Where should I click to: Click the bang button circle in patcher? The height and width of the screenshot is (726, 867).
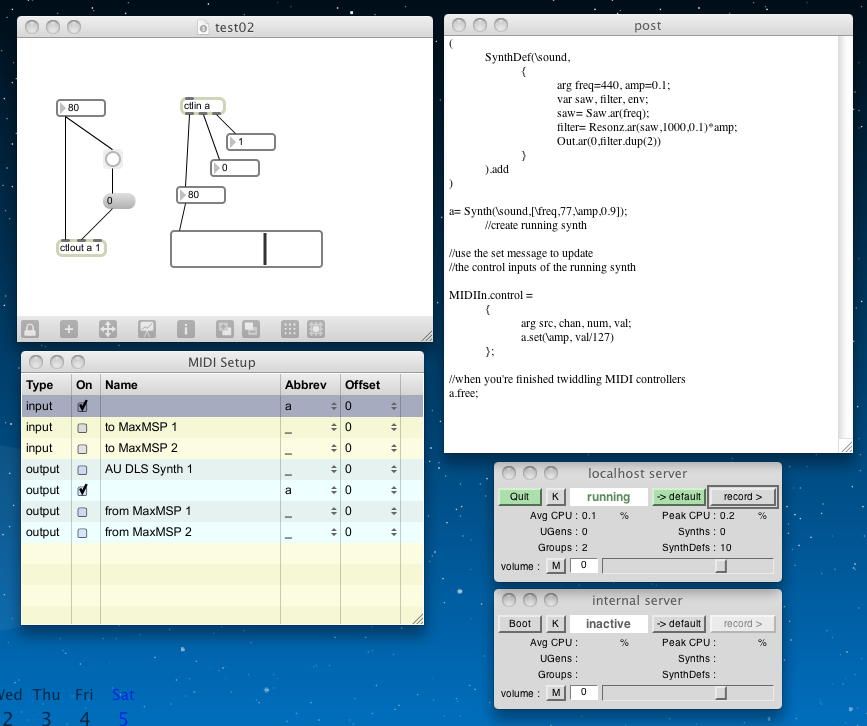tap(113, 159)
